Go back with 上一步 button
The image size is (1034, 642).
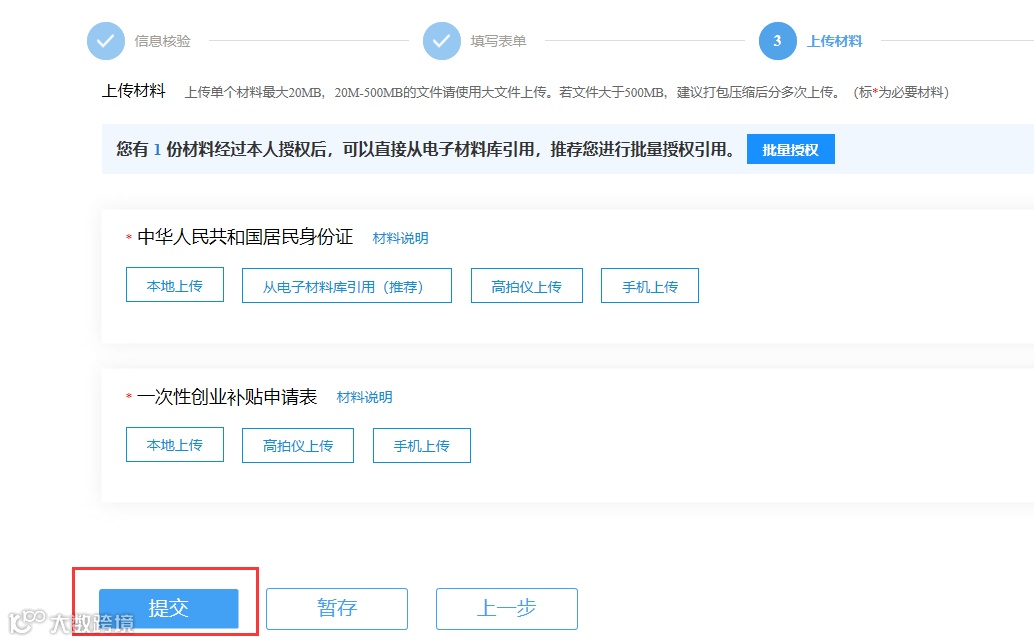pyautogui.click(x=506, y=608)
